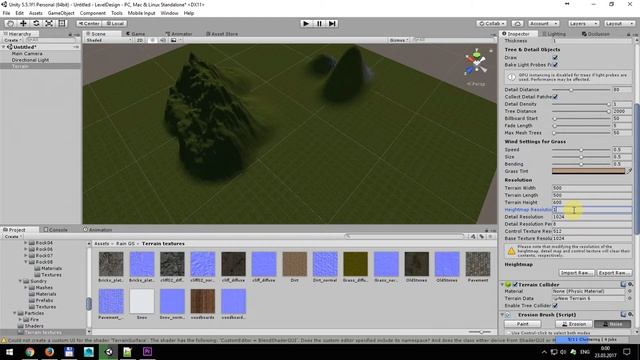Toggle the Draw checkbox
This screenshot has width=640, height=360.
(555, 58)
